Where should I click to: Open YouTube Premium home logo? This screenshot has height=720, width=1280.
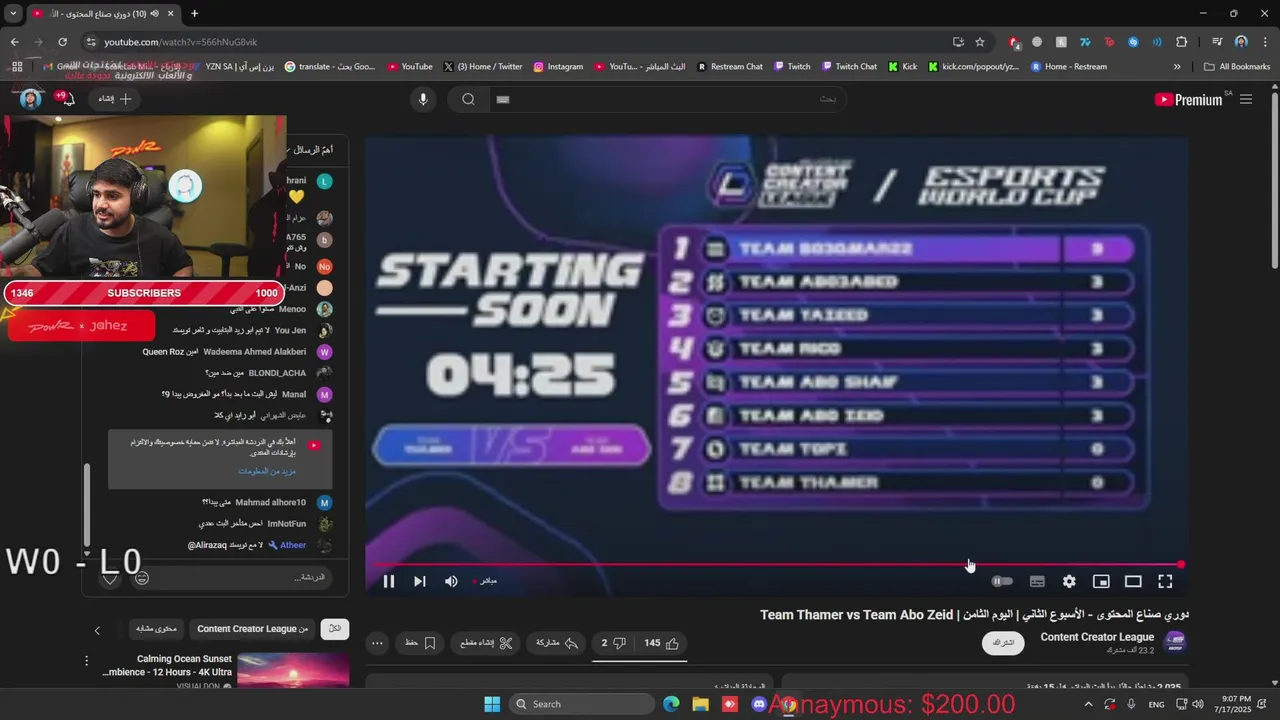tap(1189, 99)
